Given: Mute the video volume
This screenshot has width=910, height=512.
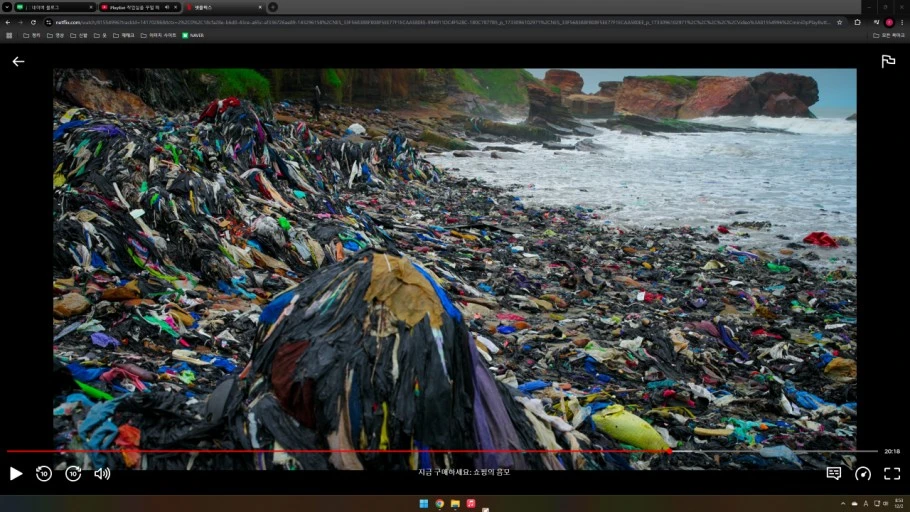Looking at the screenshot, I should (102, 474).
